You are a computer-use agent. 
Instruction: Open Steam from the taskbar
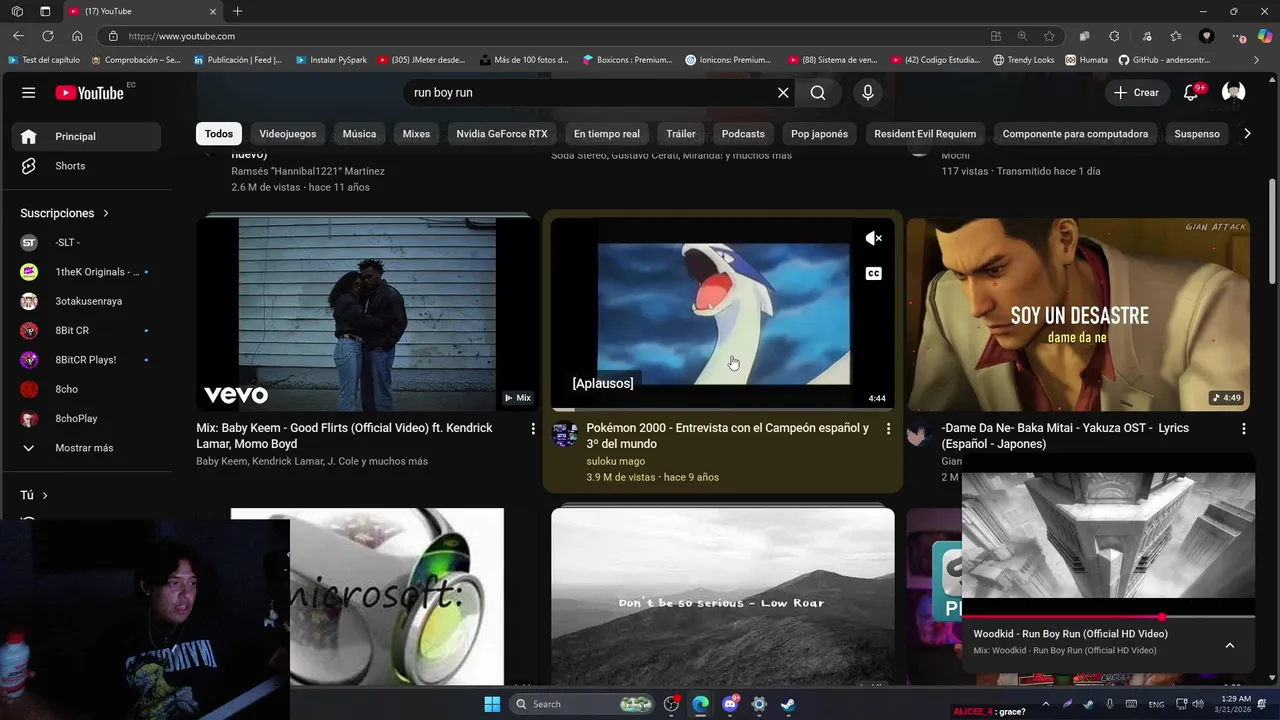coord(788,704)
